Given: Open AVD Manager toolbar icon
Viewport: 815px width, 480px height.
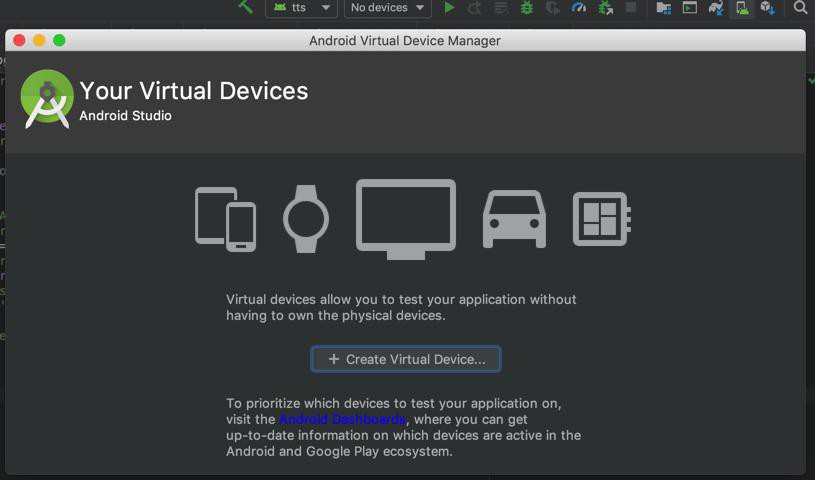Looking at the screenshot, I should [x=742, y=8].
